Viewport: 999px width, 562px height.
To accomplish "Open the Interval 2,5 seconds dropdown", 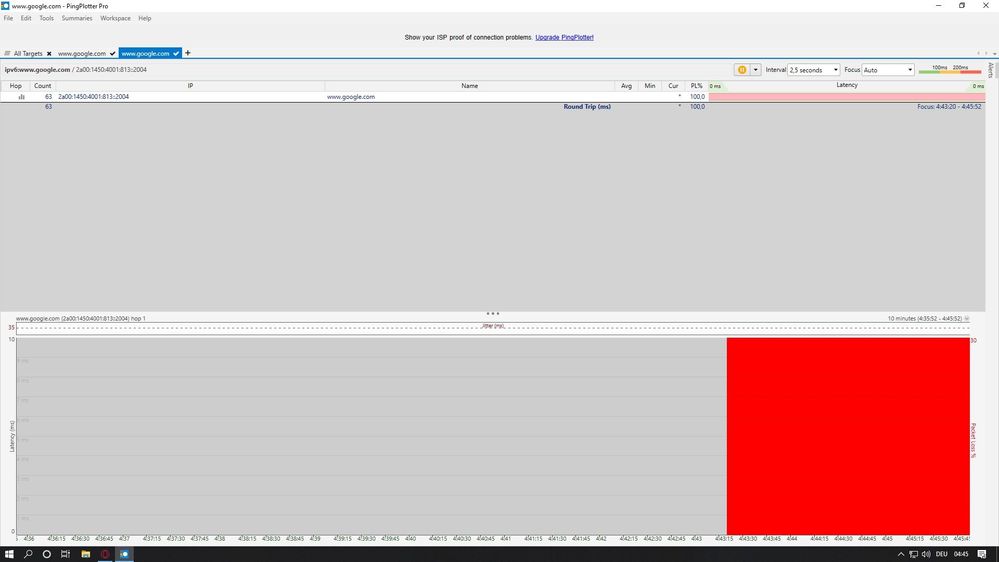I will click(x=814, y=70).
